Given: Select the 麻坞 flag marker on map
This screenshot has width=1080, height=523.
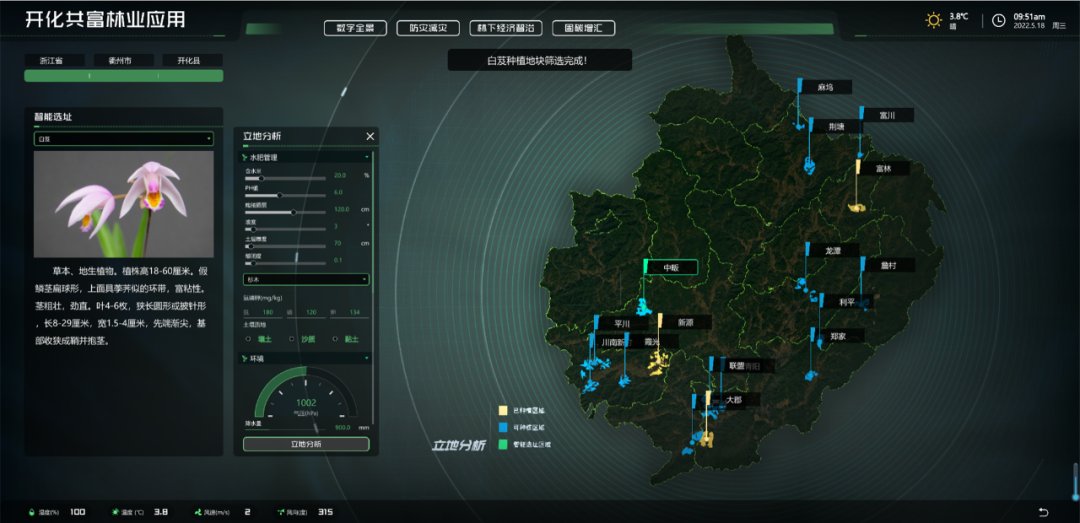Looking at the screenshot, I should pyautogui.click(x=800, y=86).
